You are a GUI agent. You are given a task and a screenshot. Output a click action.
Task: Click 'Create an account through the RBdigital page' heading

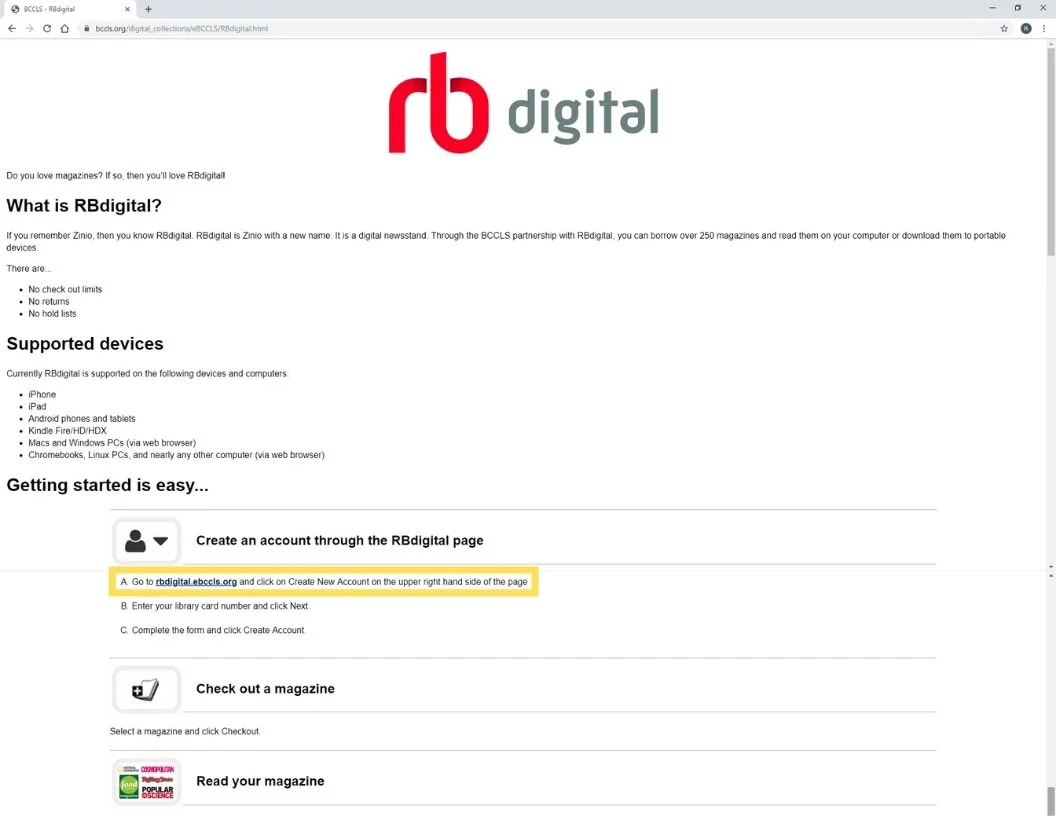point(339,541)
